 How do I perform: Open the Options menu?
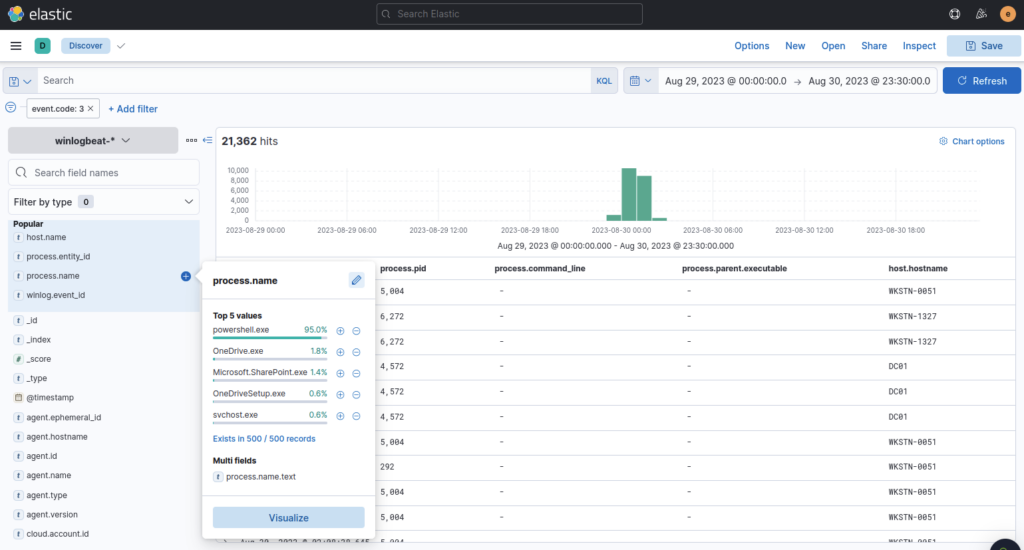click(752, 46)
